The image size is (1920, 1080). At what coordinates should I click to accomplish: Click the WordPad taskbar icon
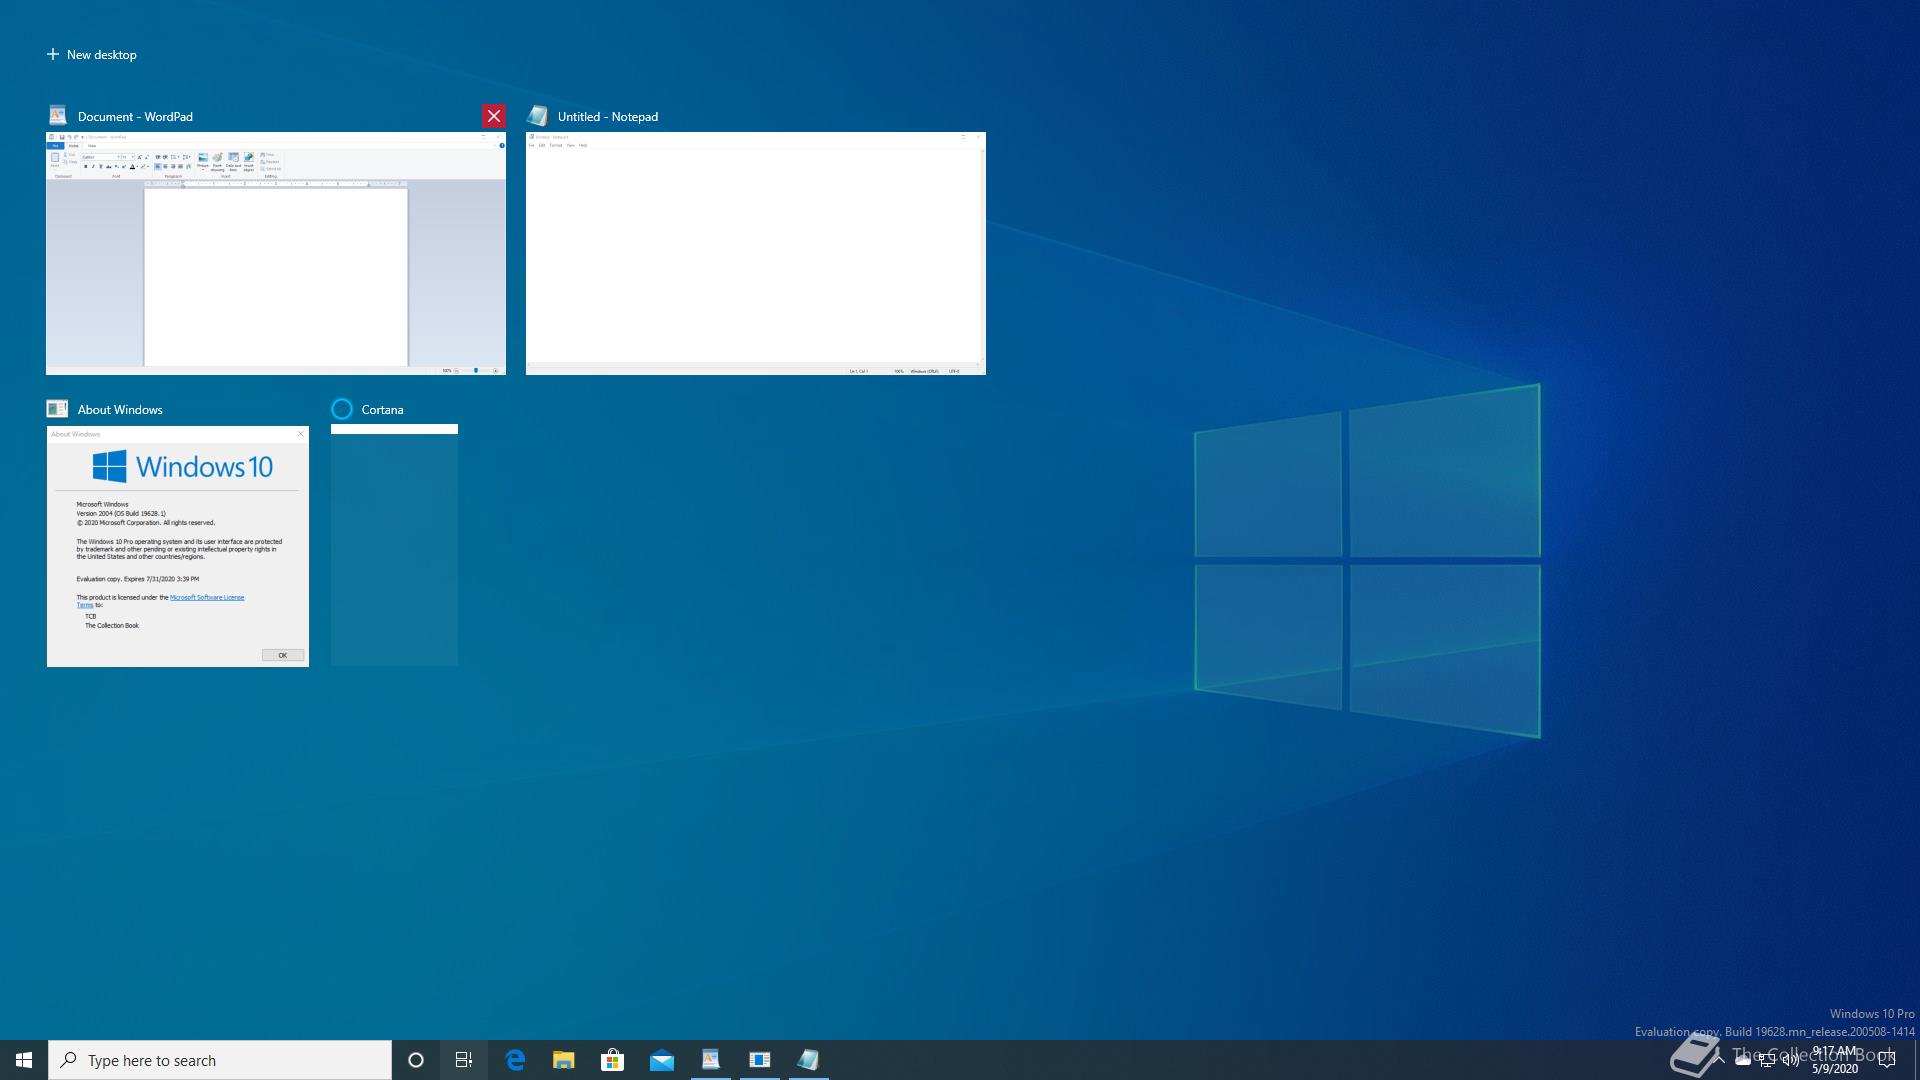711,1060
